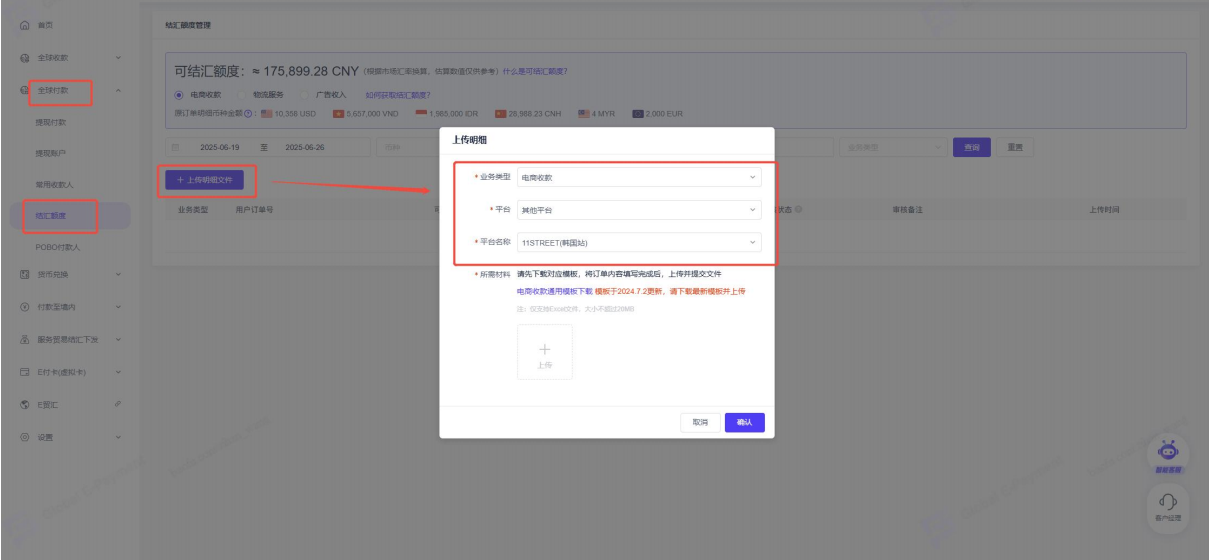Click the E付卡(虚拟卡) card icon
Screen dimensions: 1209x560
point(24,372)
